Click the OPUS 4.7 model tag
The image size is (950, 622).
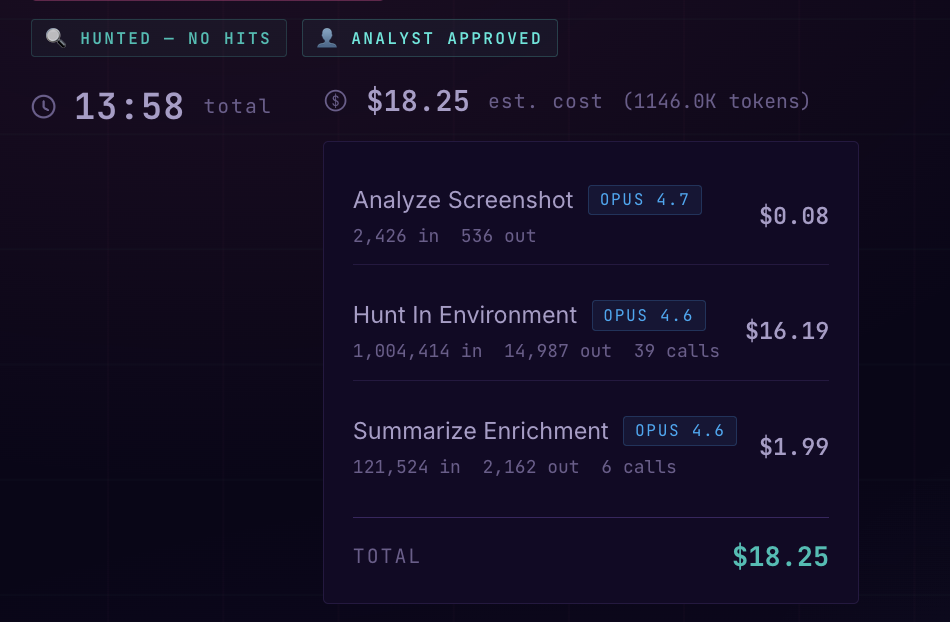pyautogui.click(x=645, y=200)
